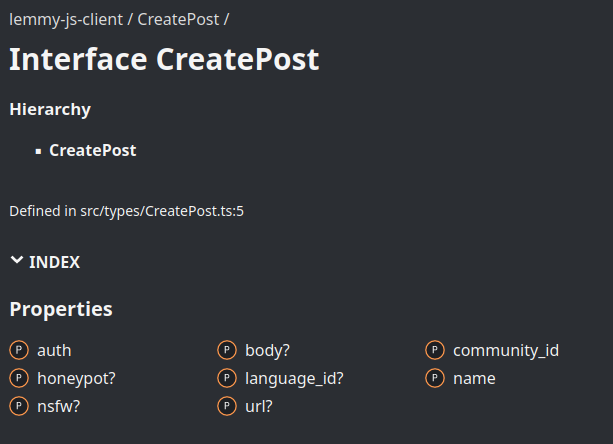Open the lemmy-js-client breadcrumb link
The image size is (613, 444).
coord(66,20)
